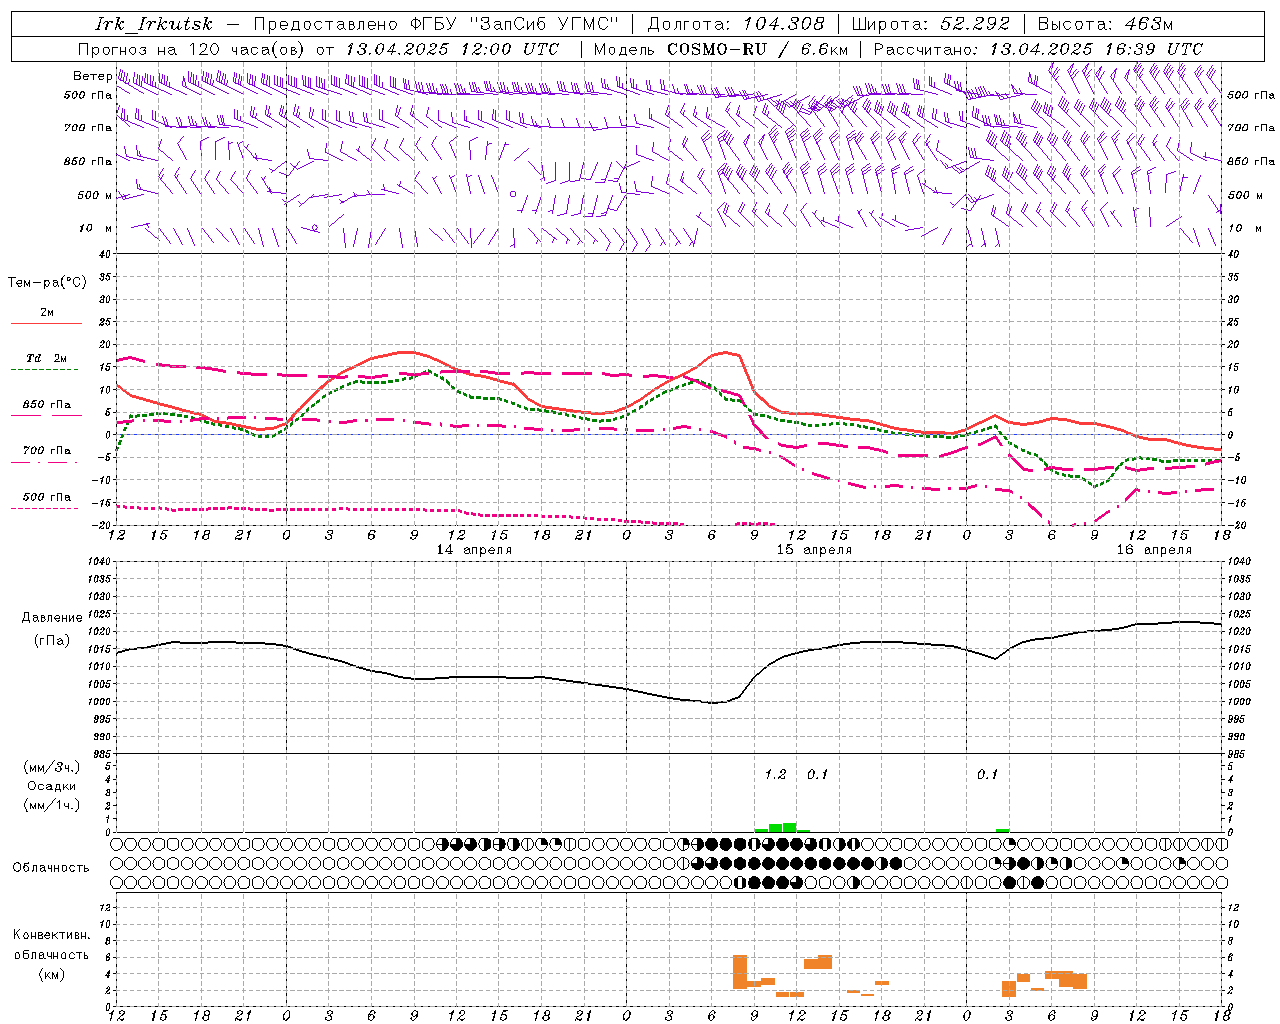This screenshot has height=1024, width=1280.
Task: Click the 'Td 2м' dew point legend entry
Action: point(46,358)
